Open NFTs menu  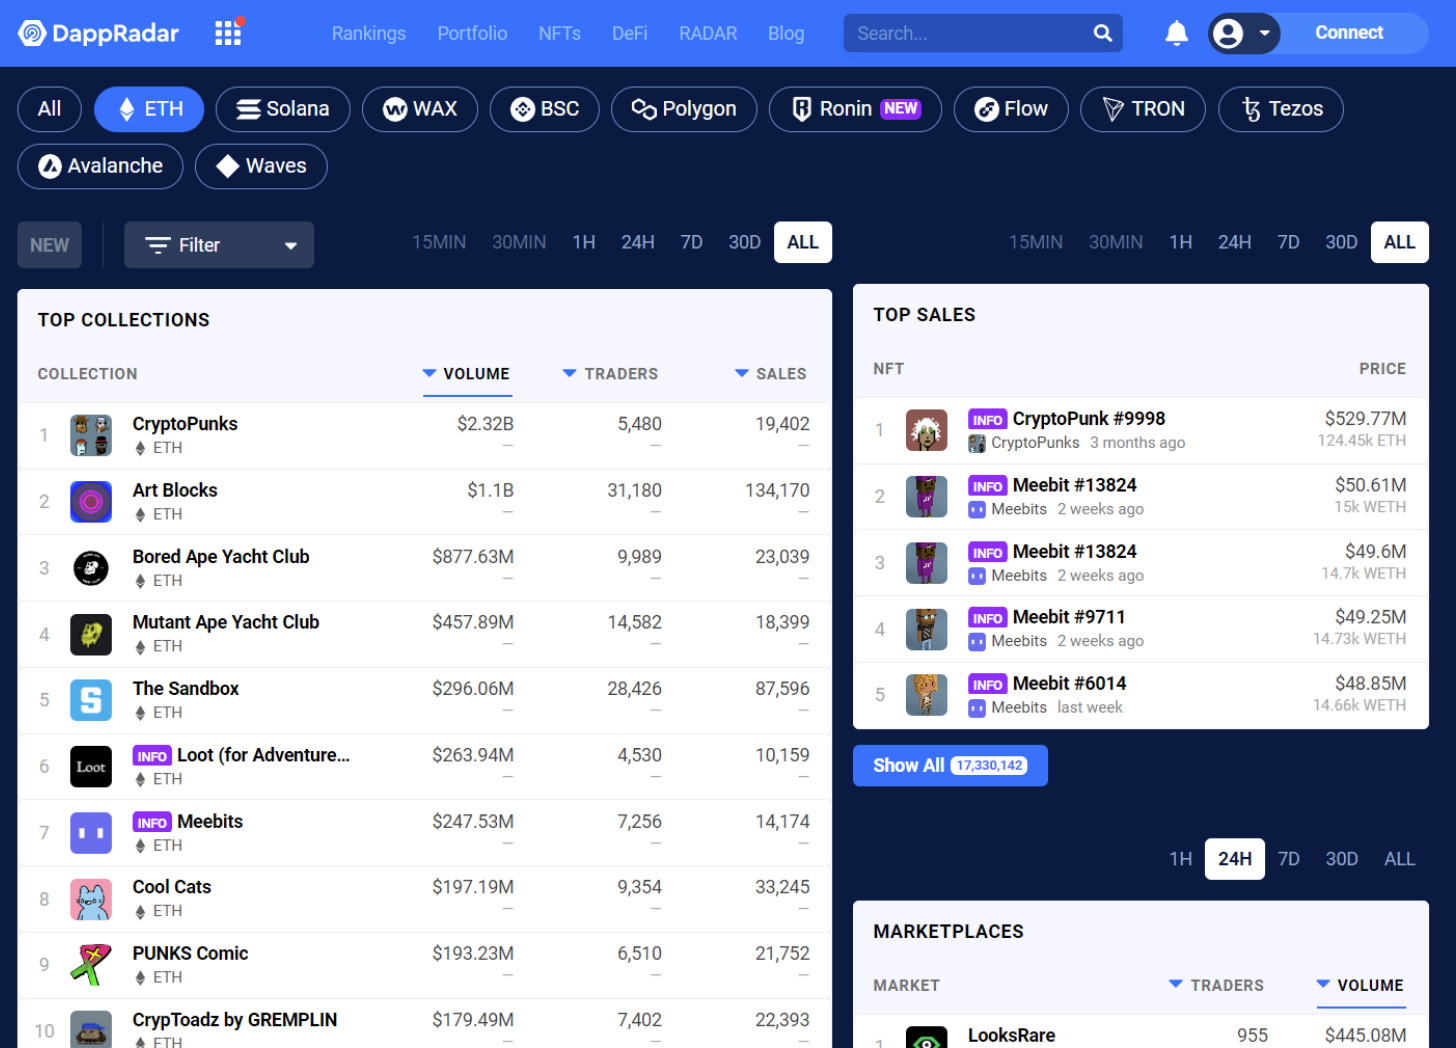coord(560,33)
